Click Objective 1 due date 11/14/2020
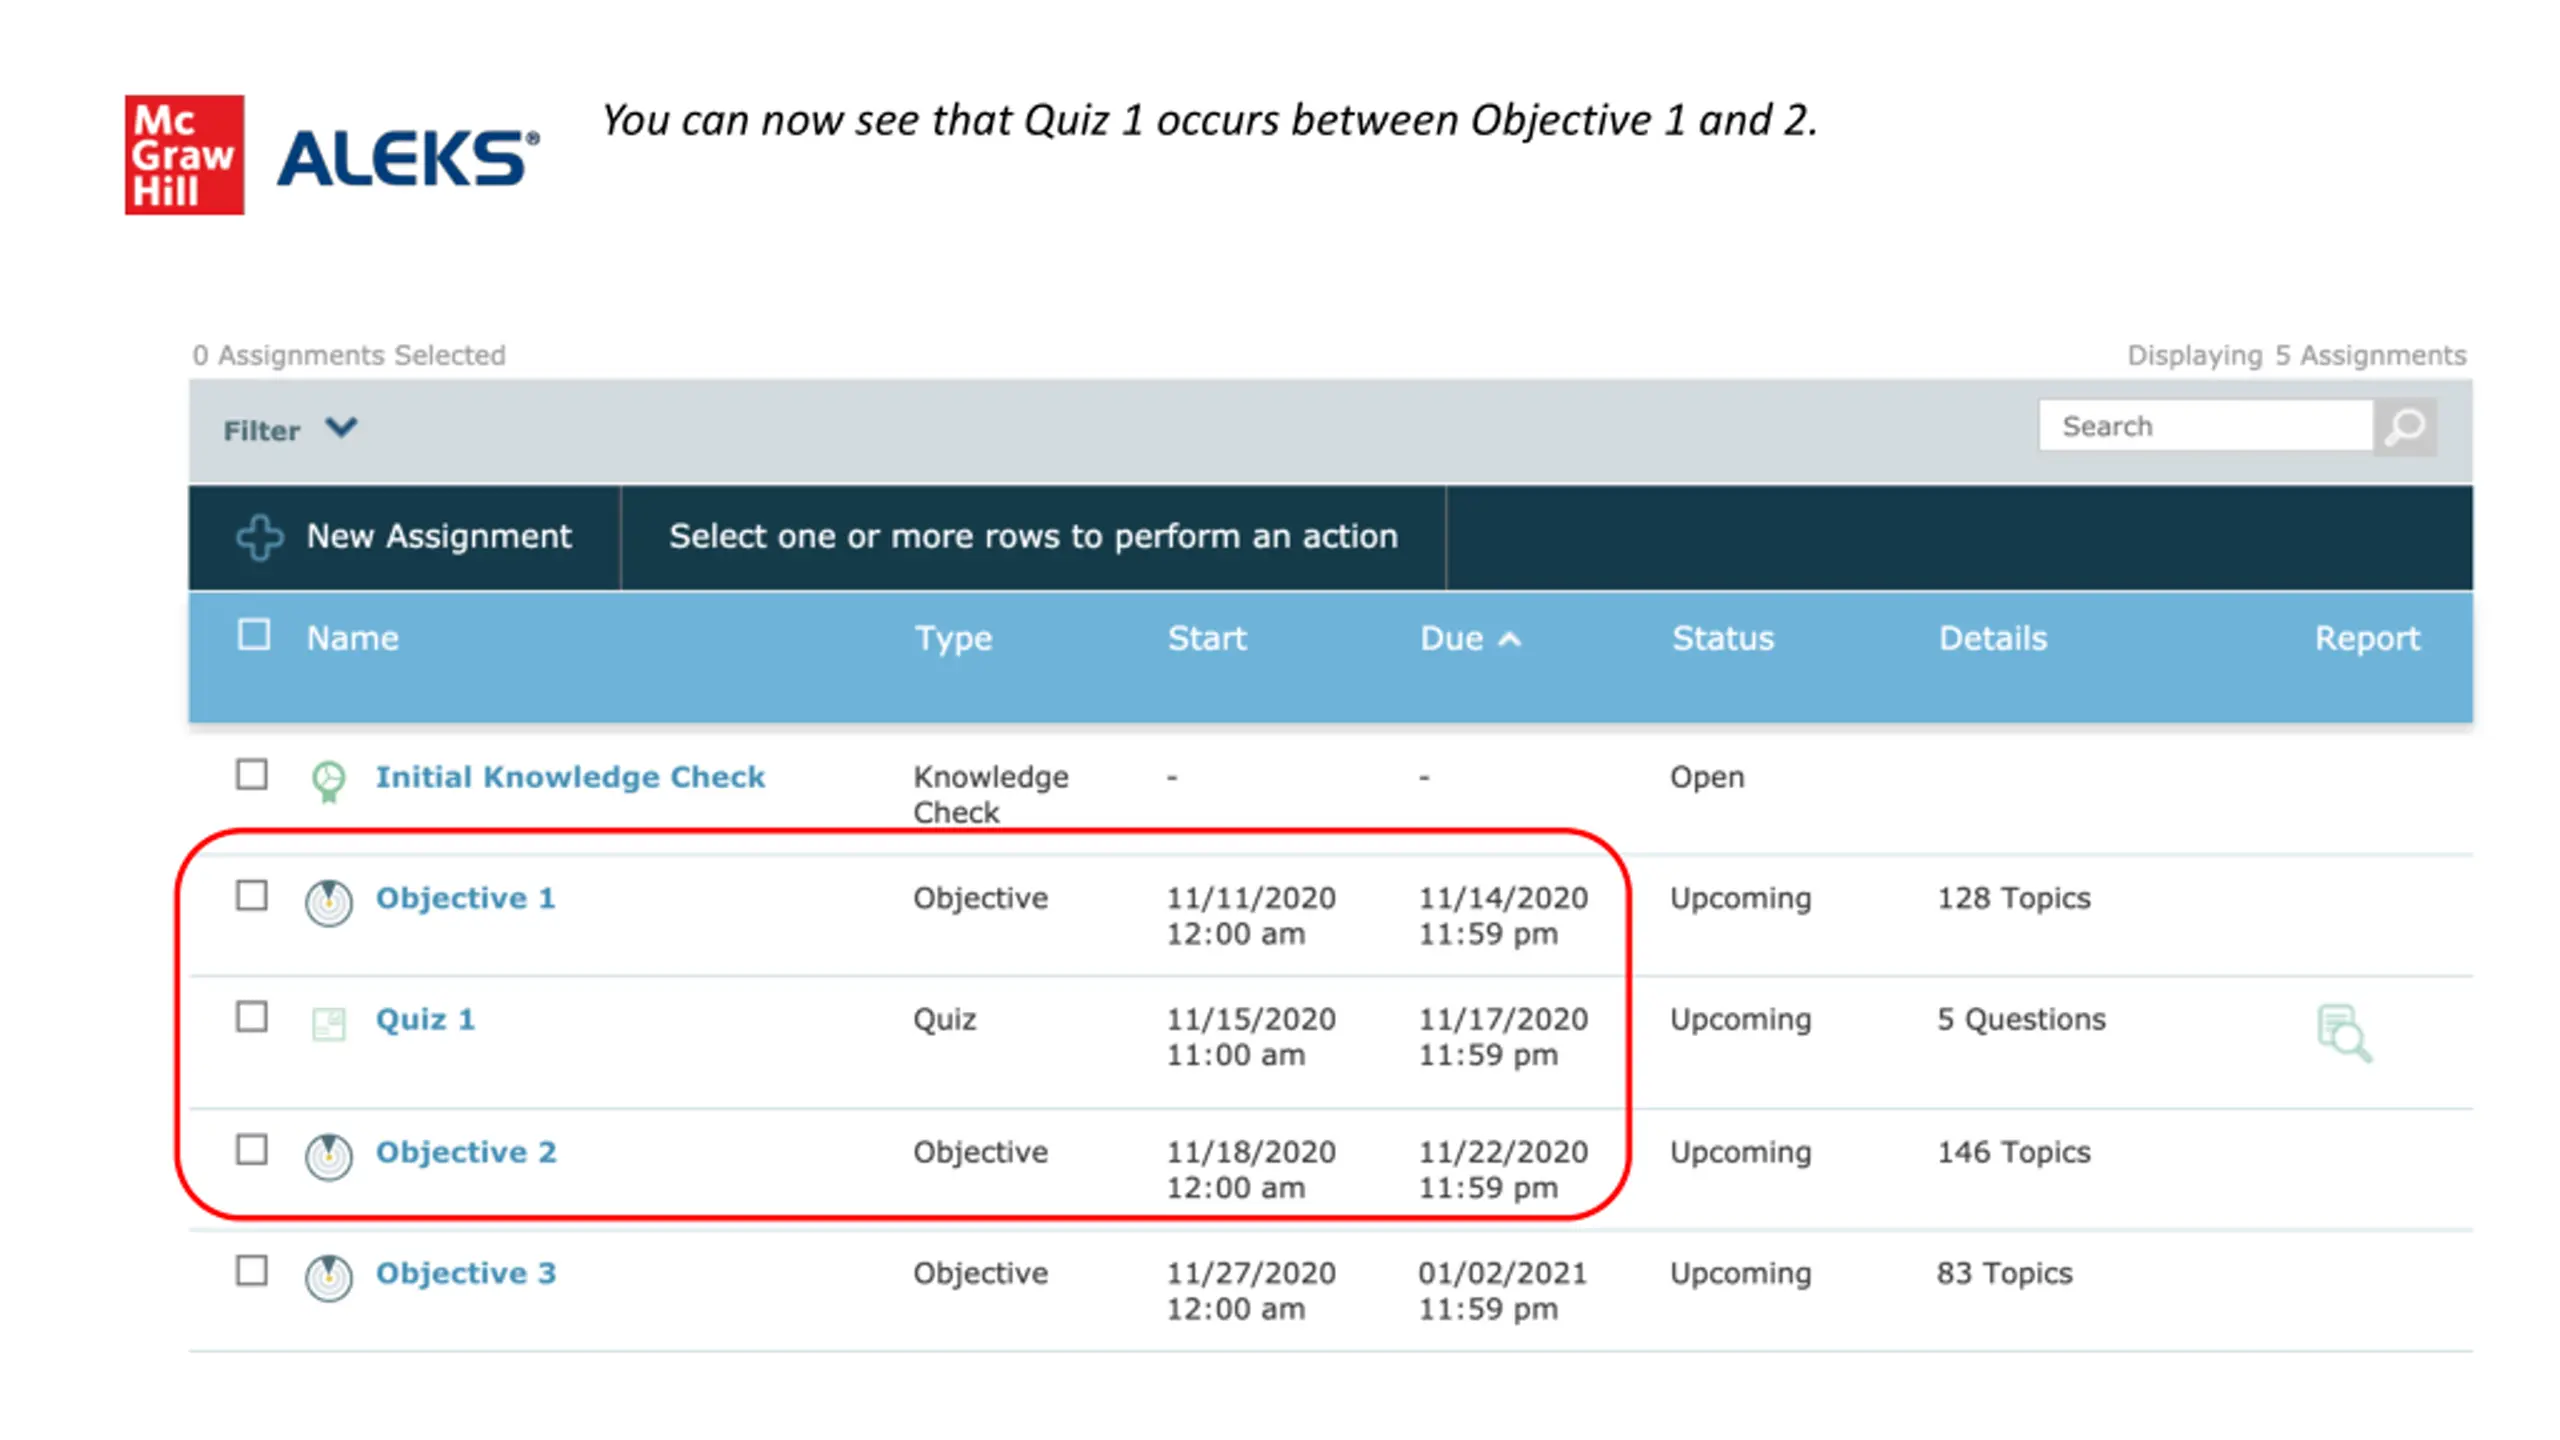 coord(1502,898)
